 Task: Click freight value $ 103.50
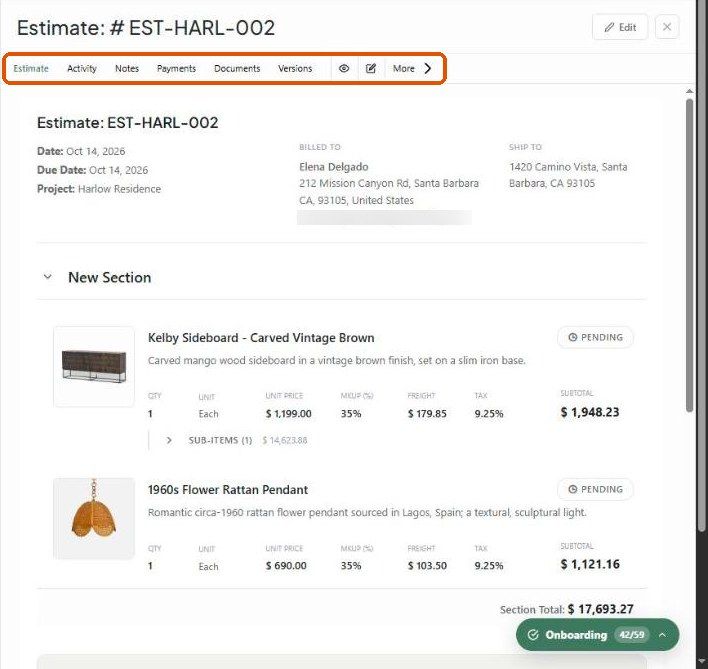427,566
